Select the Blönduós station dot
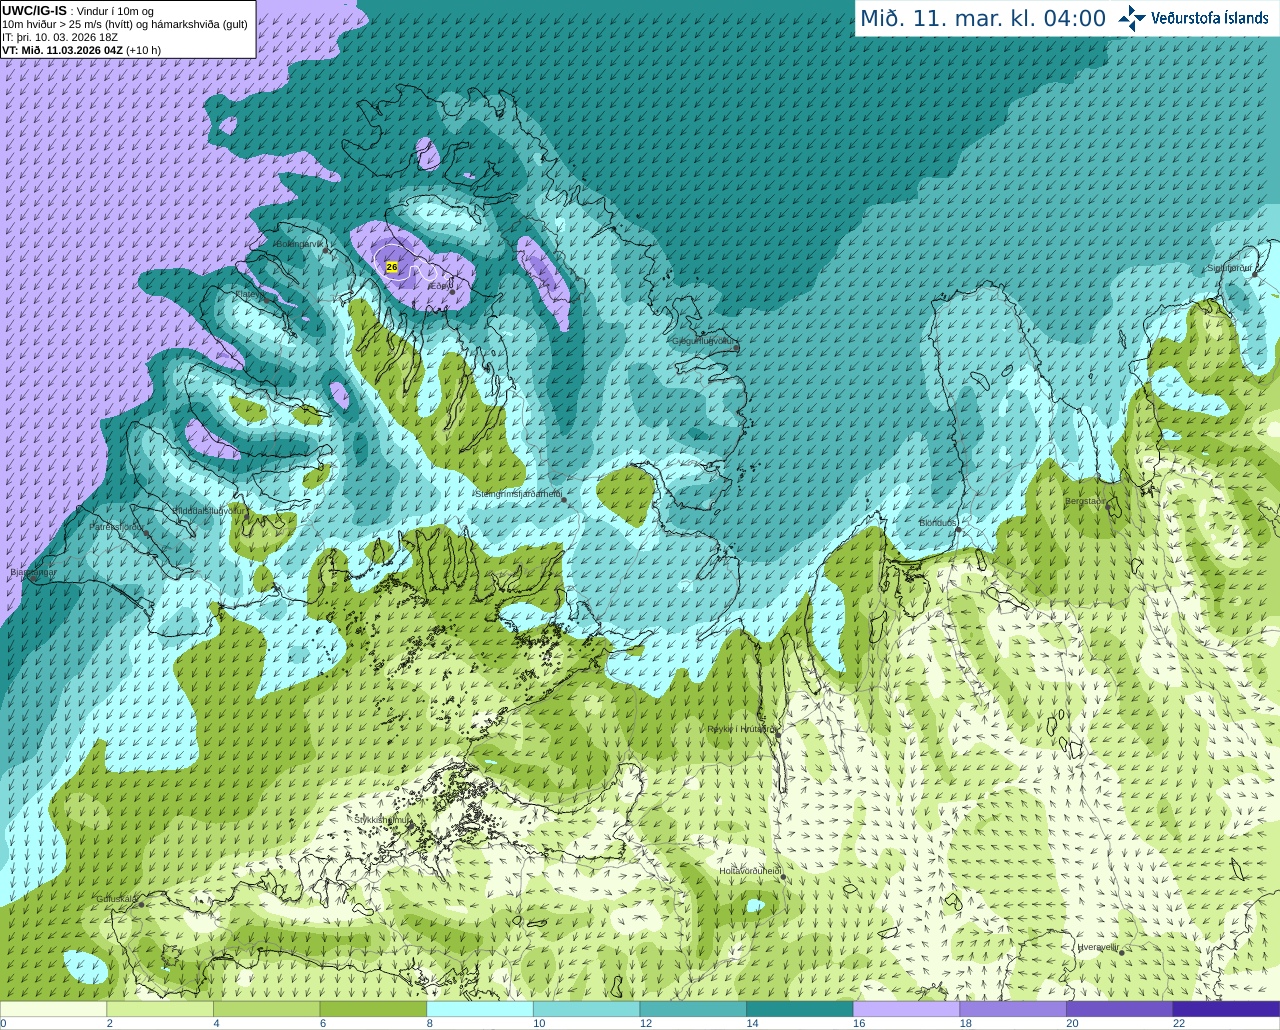The width and height of the screenshot is (1280, 1030). pos(958,530)
